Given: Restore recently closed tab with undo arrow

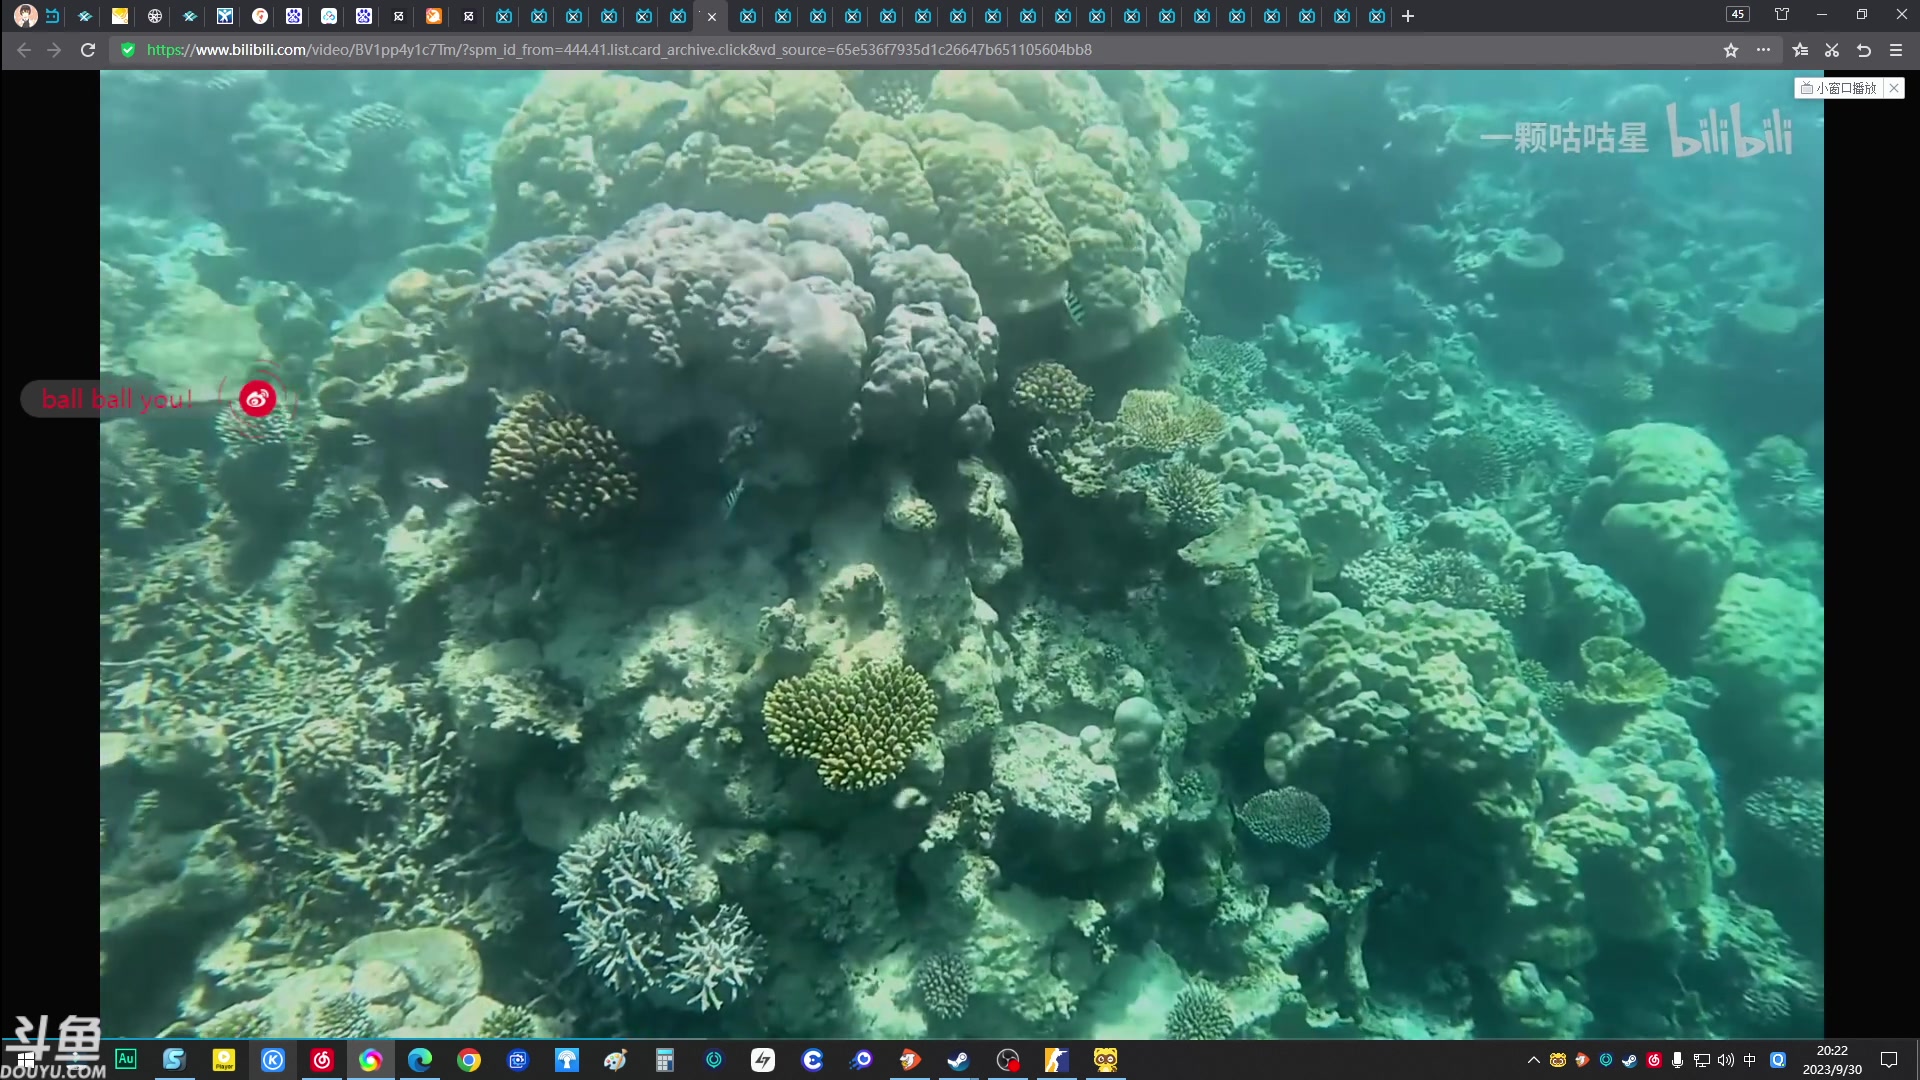Looking at the screenshot, I should (1864, 50).
